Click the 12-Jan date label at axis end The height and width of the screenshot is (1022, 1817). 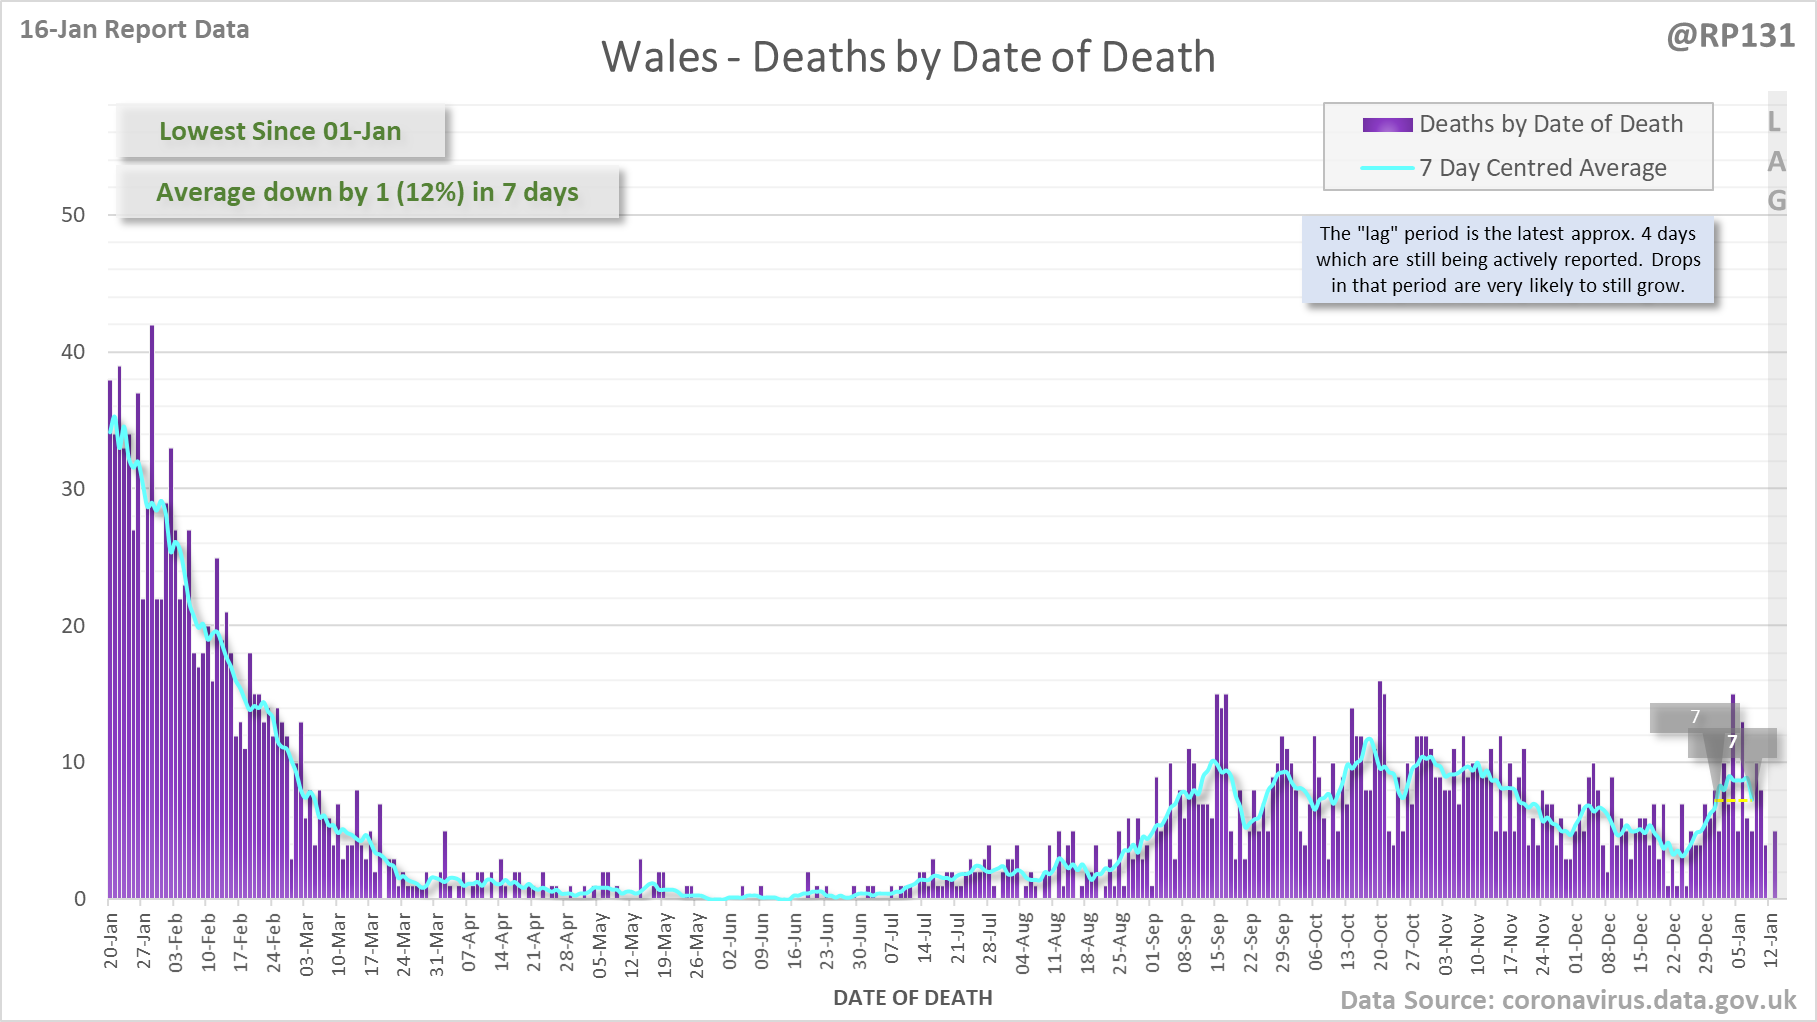tap(1771, 940)
